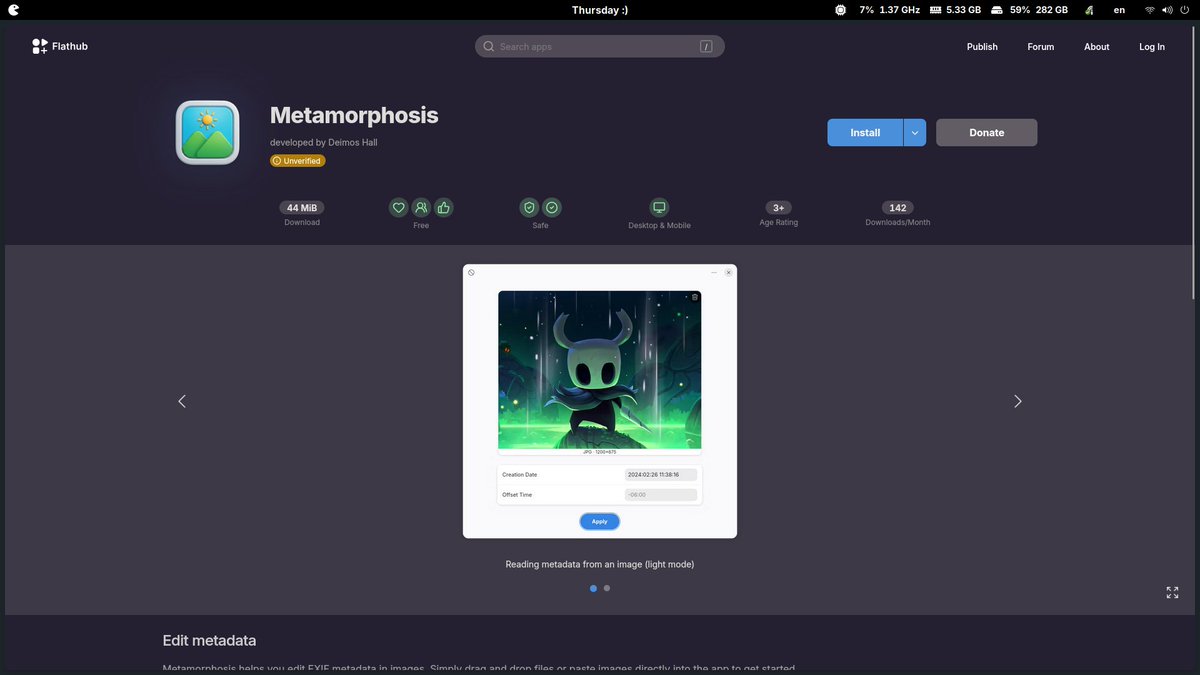Show the previous screenshot with left arrow

tap(182, 401)
